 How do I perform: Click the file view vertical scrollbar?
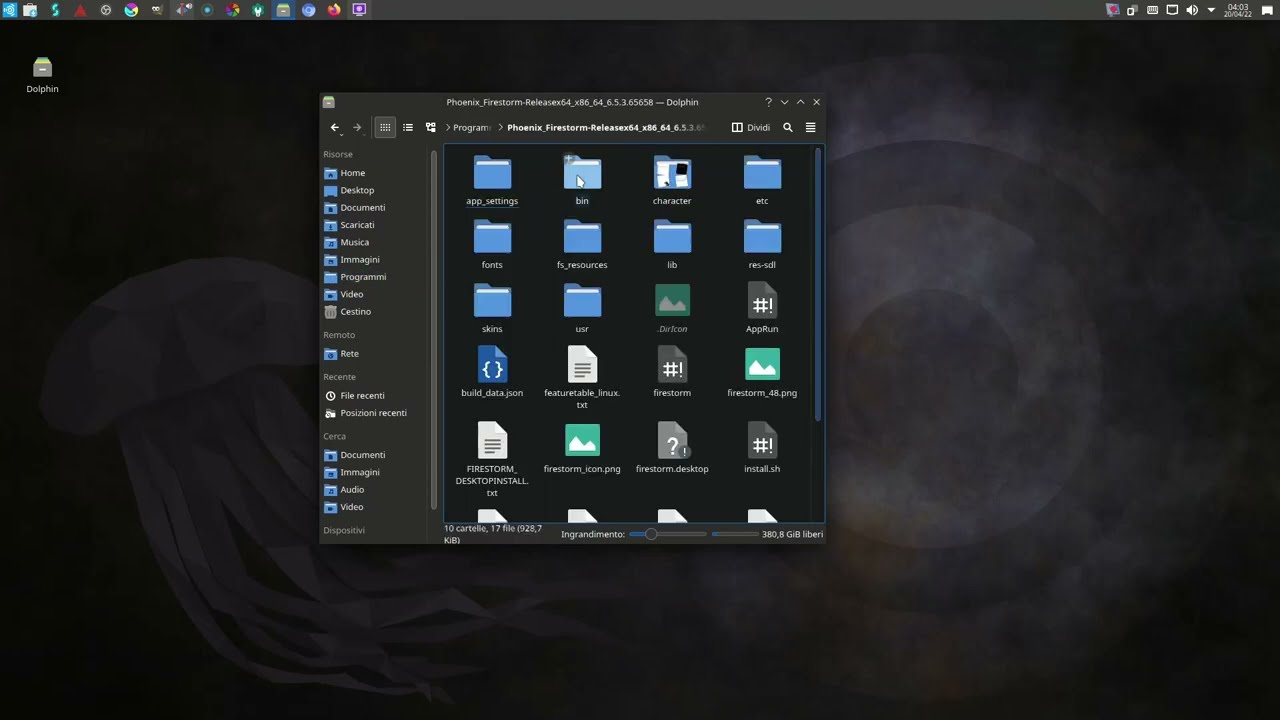click(x=819, y=284)
